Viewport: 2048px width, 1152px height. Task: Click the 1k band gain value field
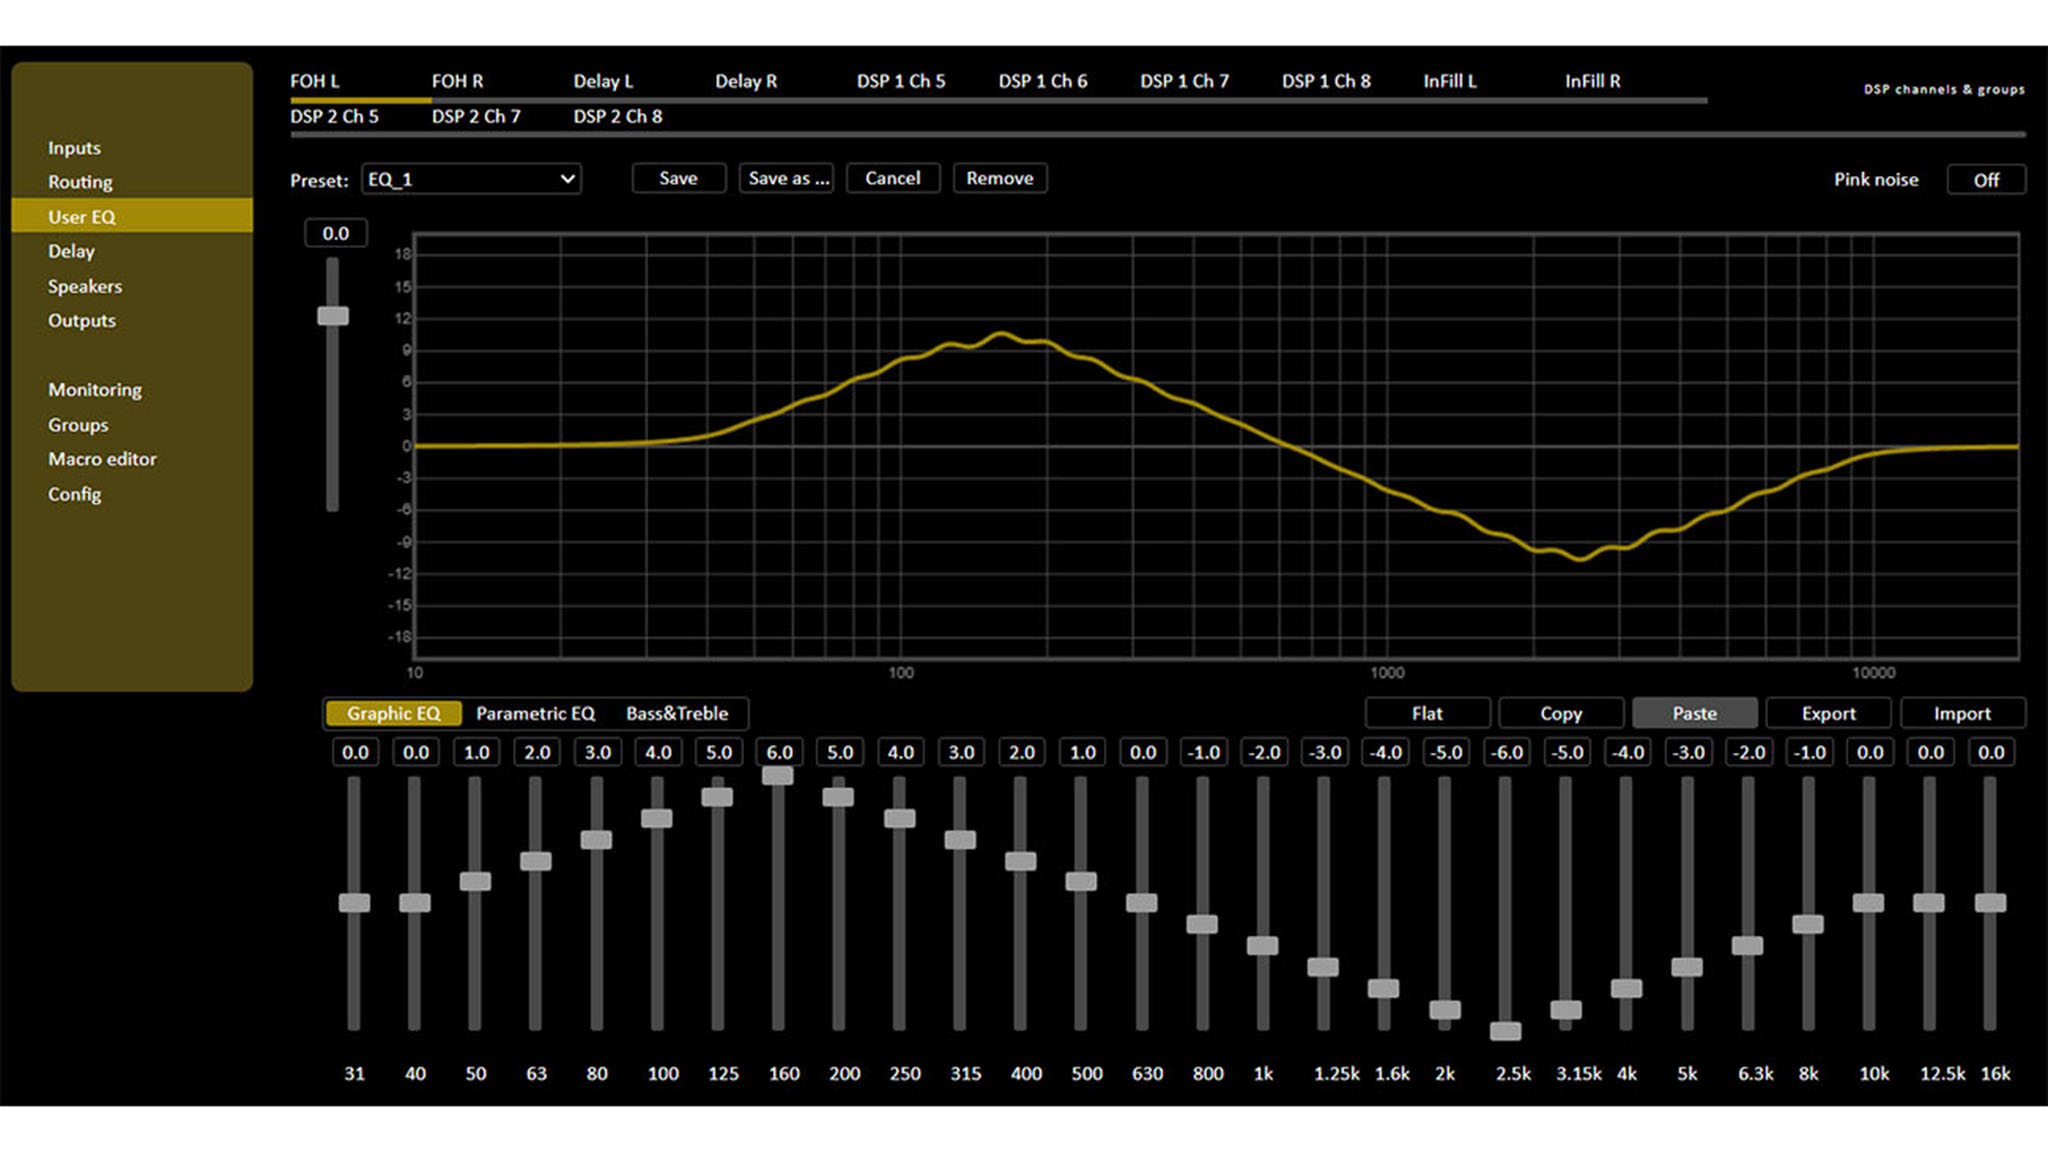(x=1264, y=752)
